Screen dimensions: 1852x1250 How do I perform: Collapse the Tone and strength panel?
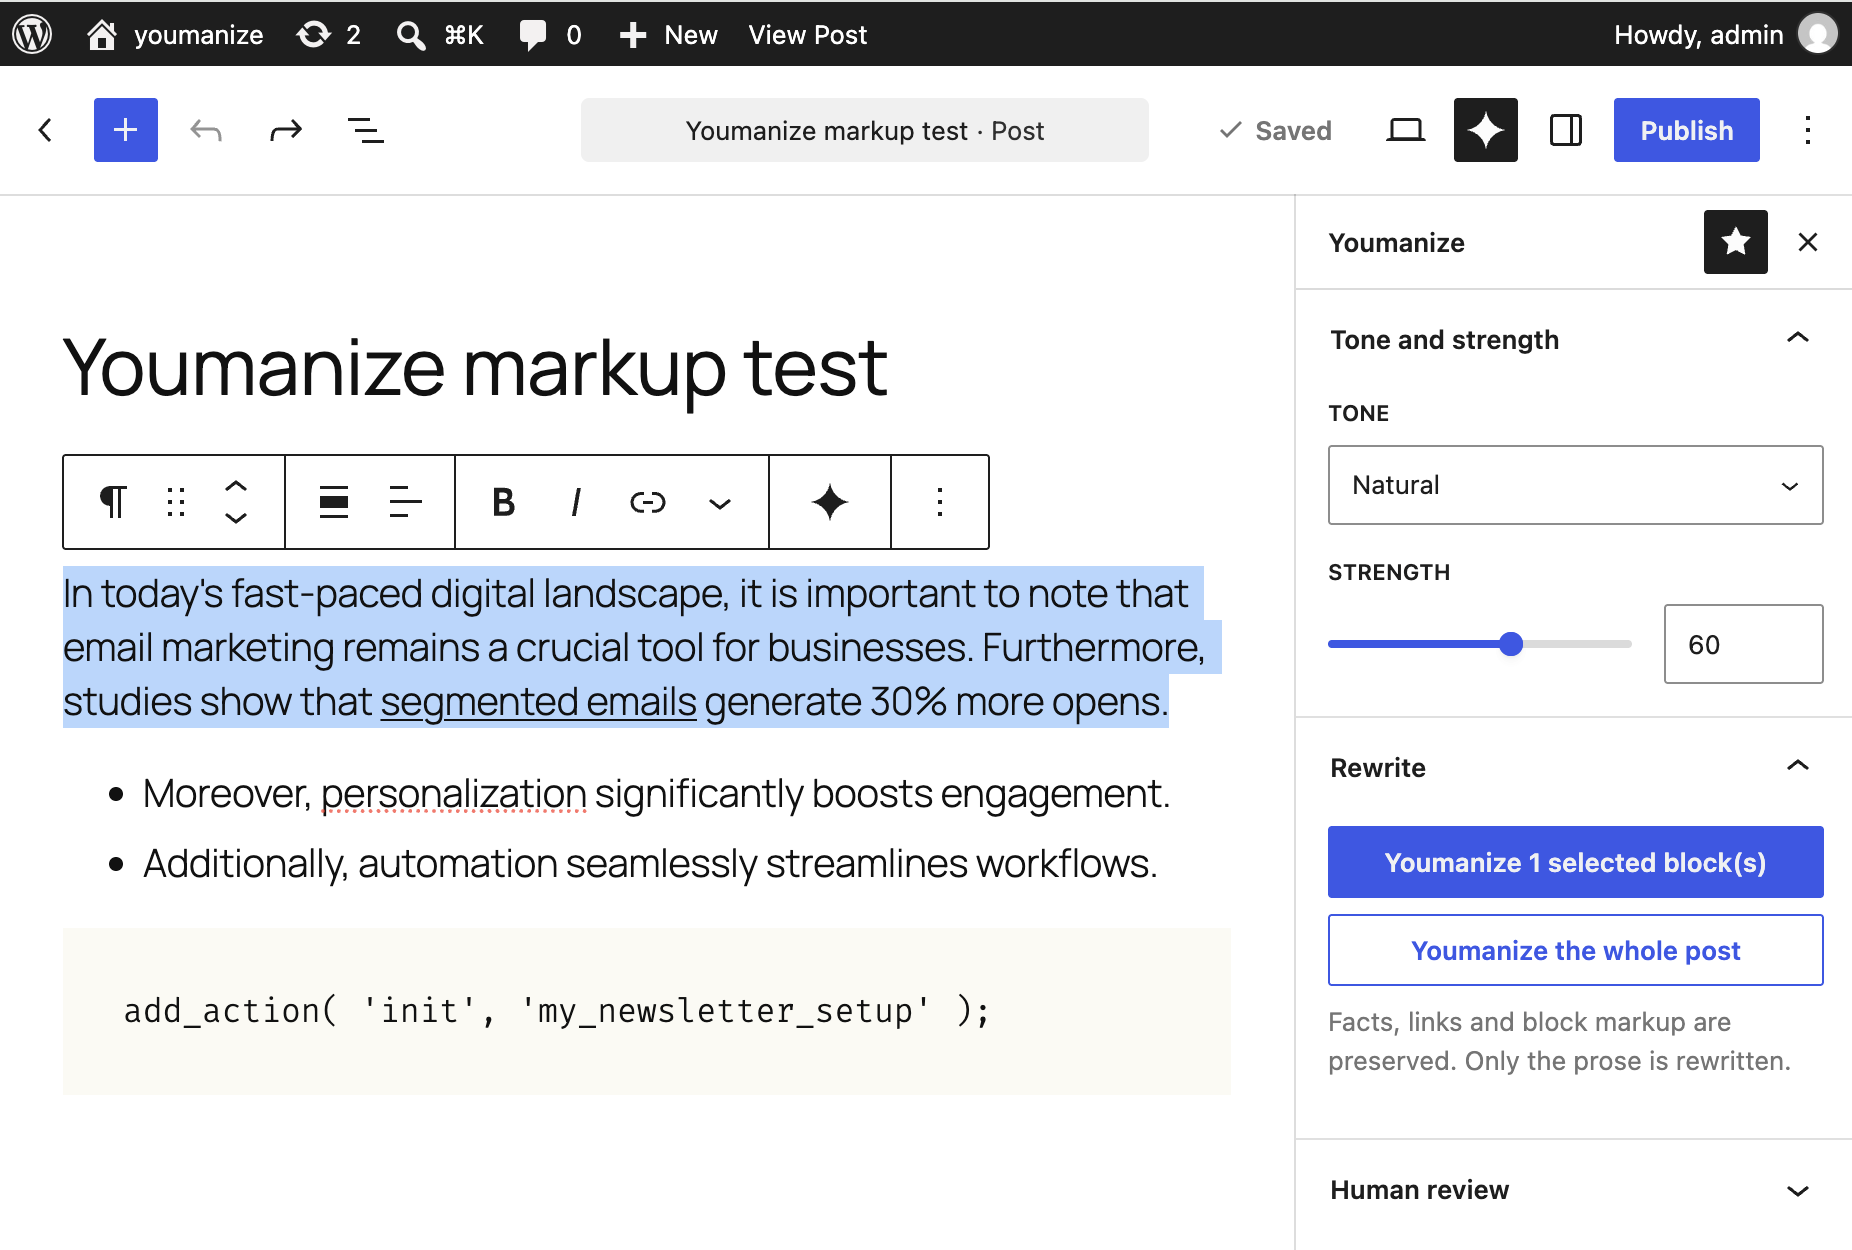click(1574, 340)
